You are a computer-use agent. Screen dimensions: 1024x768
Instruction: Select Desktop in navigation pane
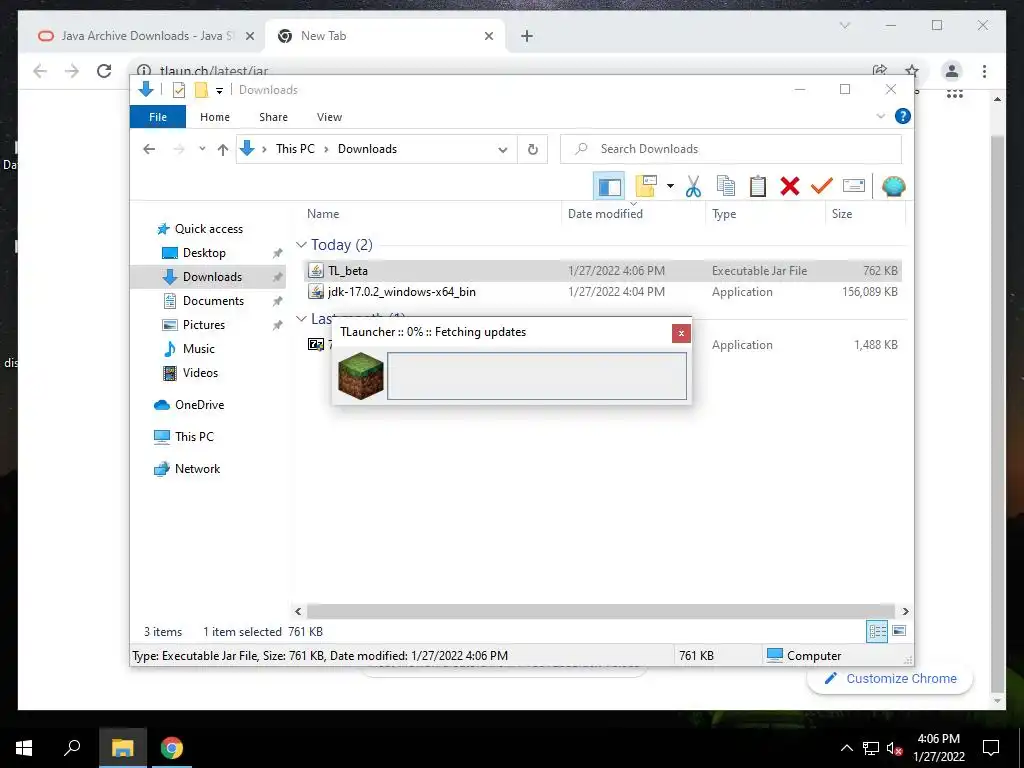[x=204, y=253]
